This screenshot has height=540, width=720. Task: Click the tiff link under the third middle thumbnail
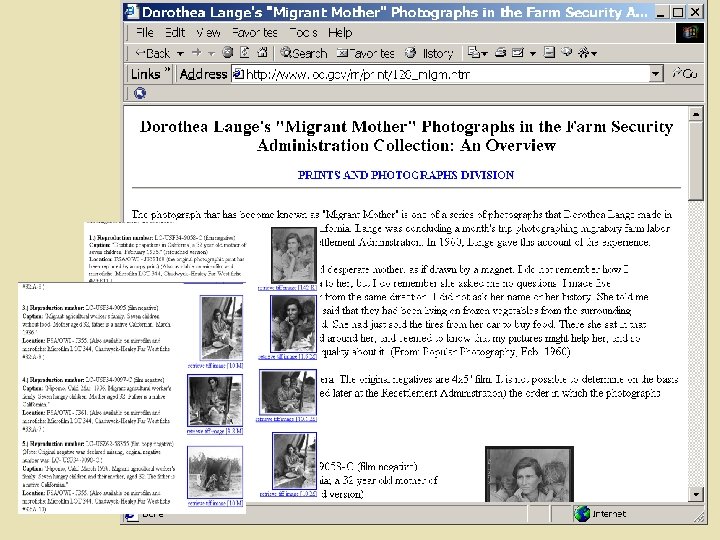pos(286,419)
